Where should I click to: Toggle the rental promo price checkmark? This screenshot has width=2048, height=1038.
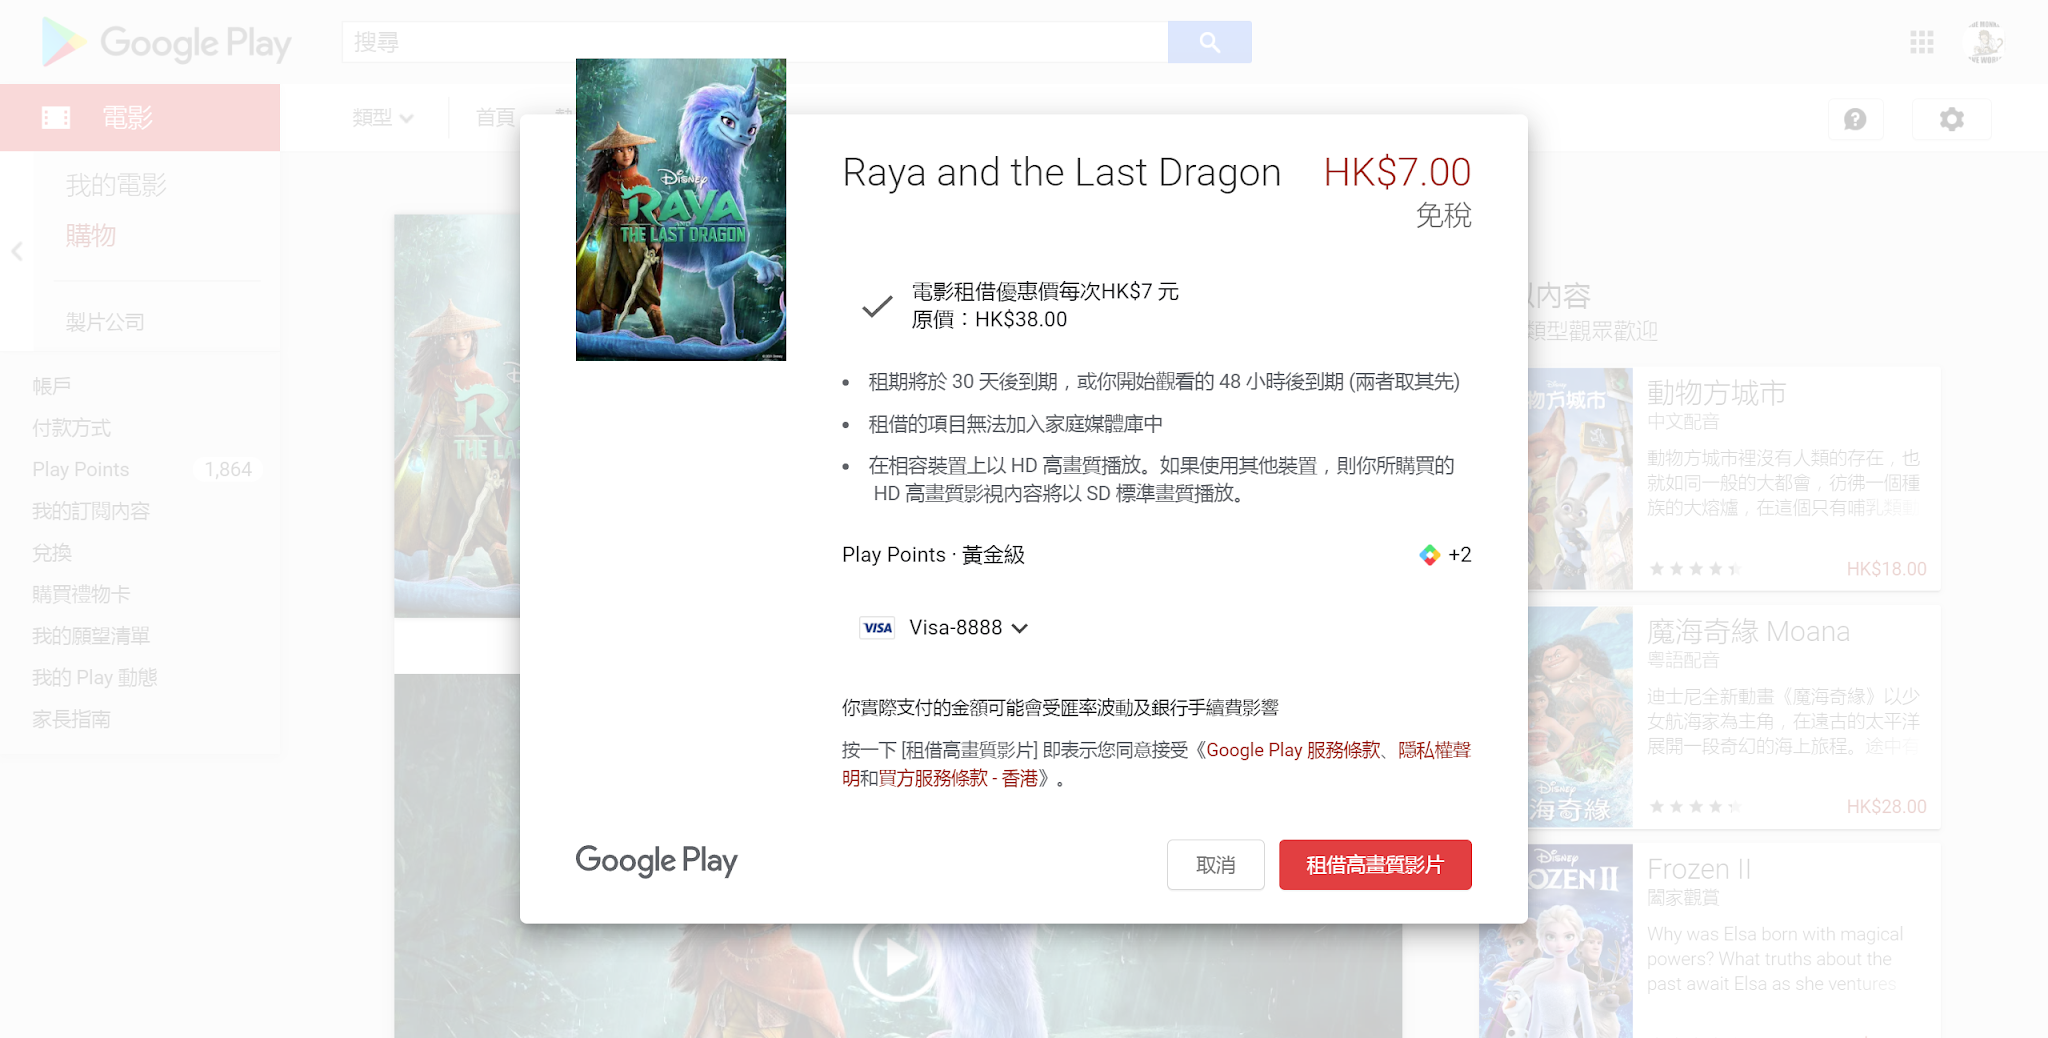877,306
